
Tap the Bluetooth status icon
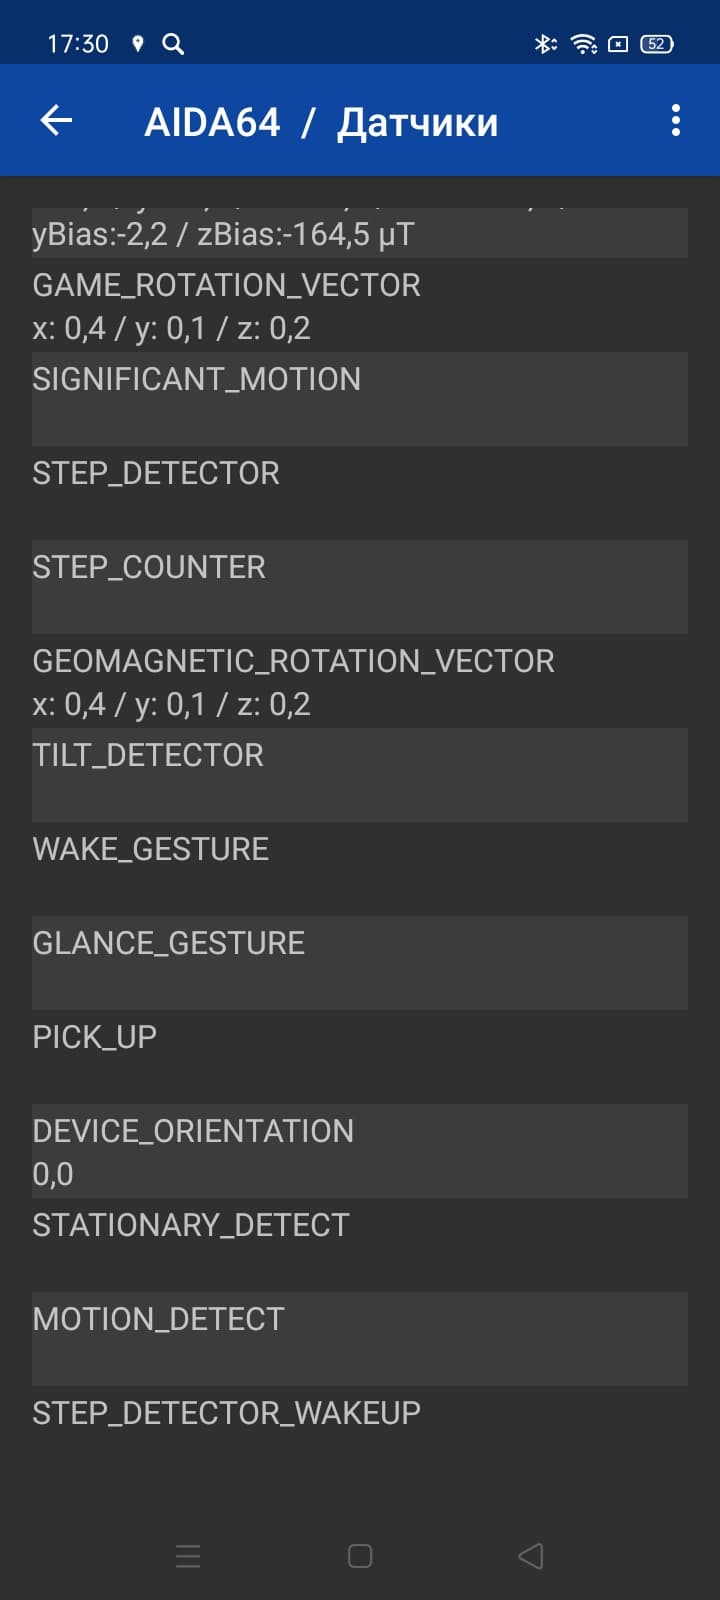tap(544, 44)
